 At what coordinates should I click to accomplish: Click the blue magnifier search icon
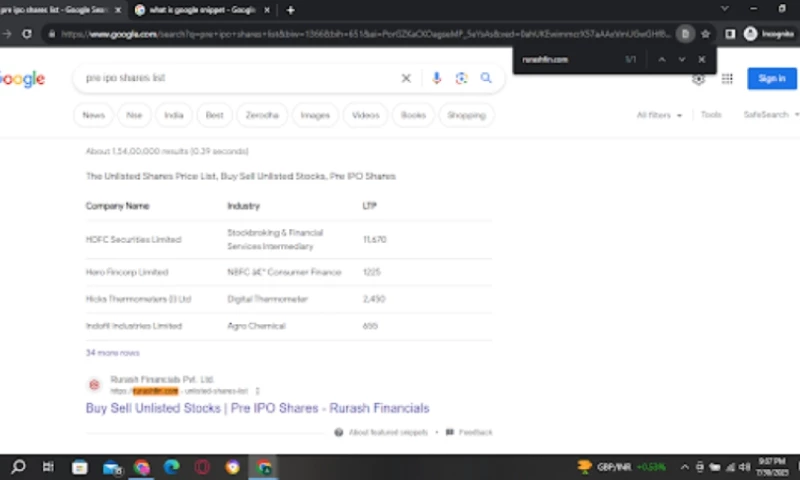point(486,78)
